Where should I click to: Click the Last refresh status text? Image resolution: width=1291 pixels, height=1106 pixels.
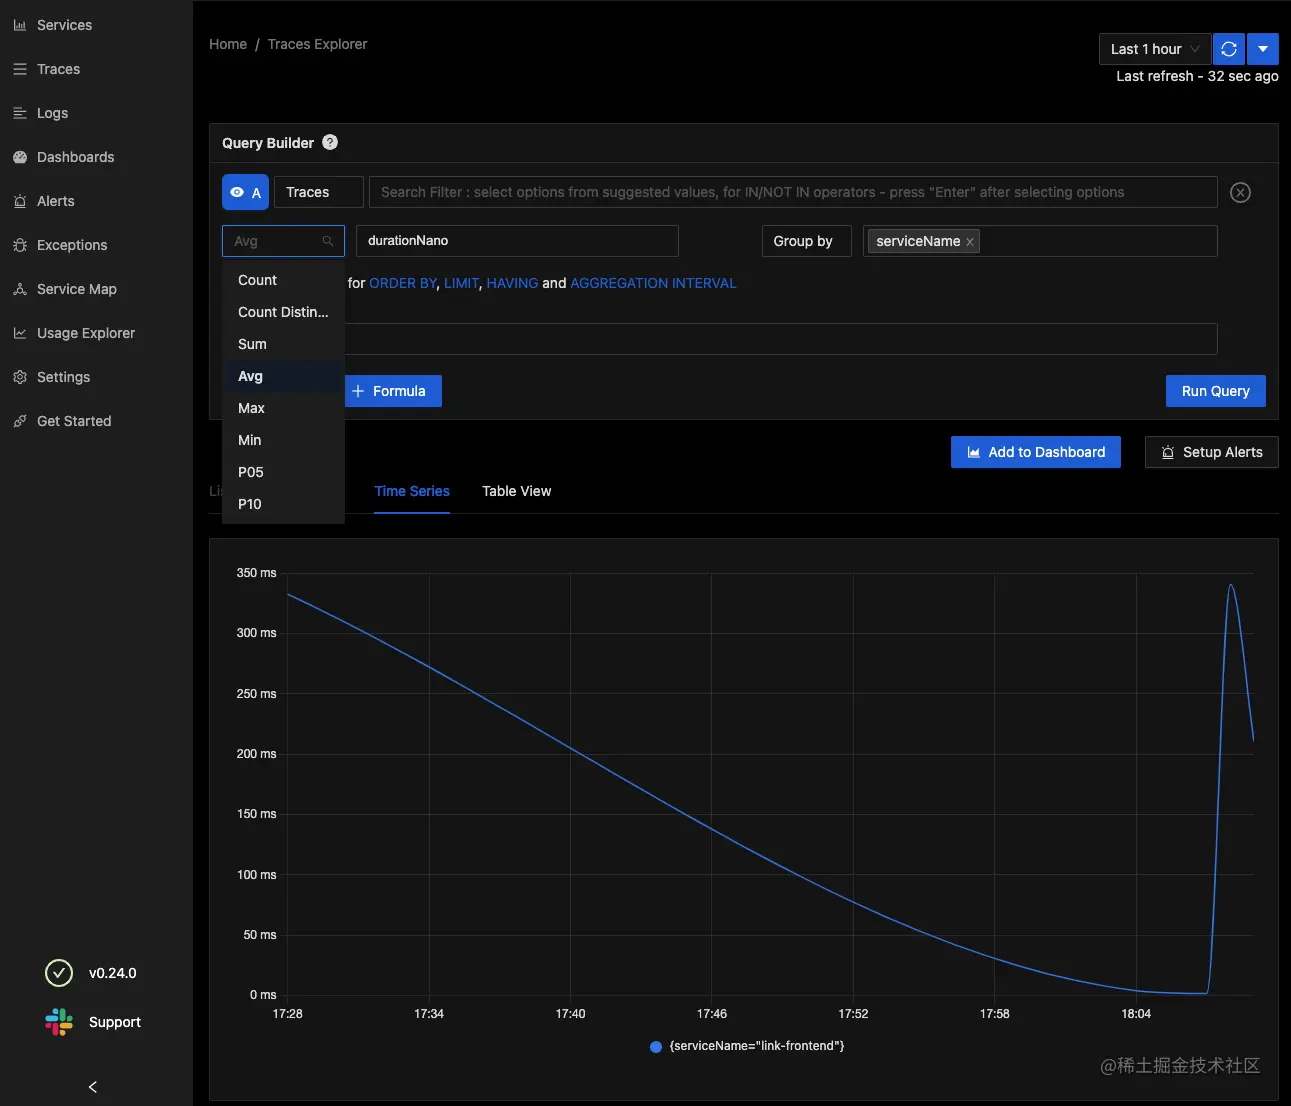pos(1197,76)
